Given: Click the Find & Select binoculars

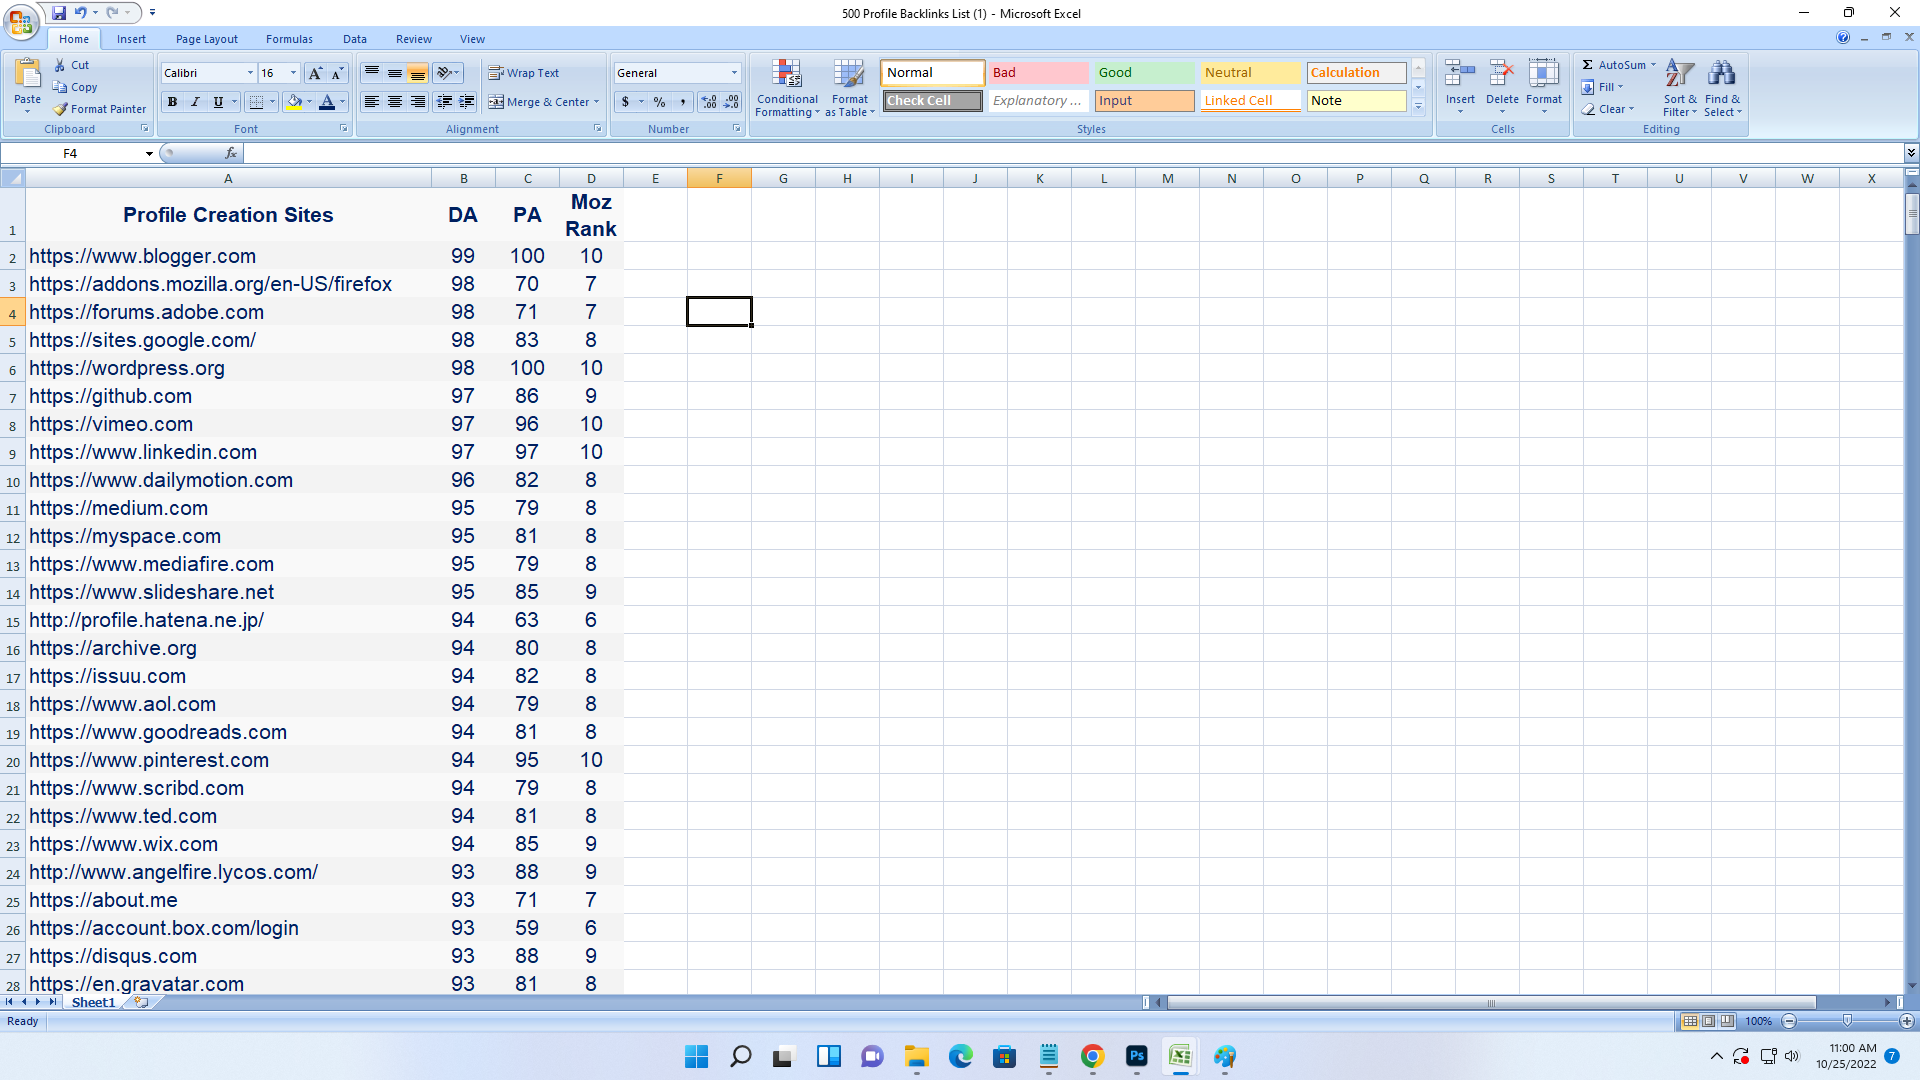Looking at the screenshot, I should tap(1722, 76).
